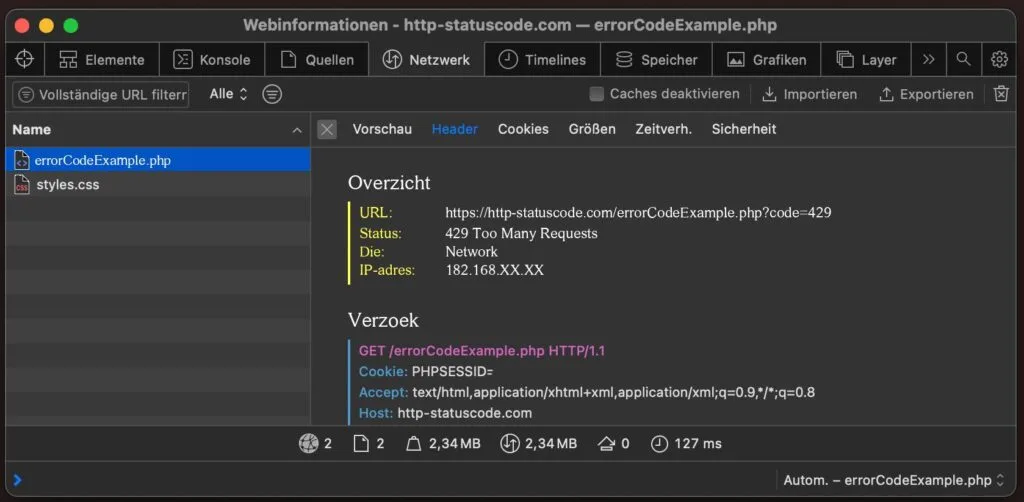Focus the Vollständige URL filter field
The height and width of the screenshot is (502, 1024).
point(101,95)
